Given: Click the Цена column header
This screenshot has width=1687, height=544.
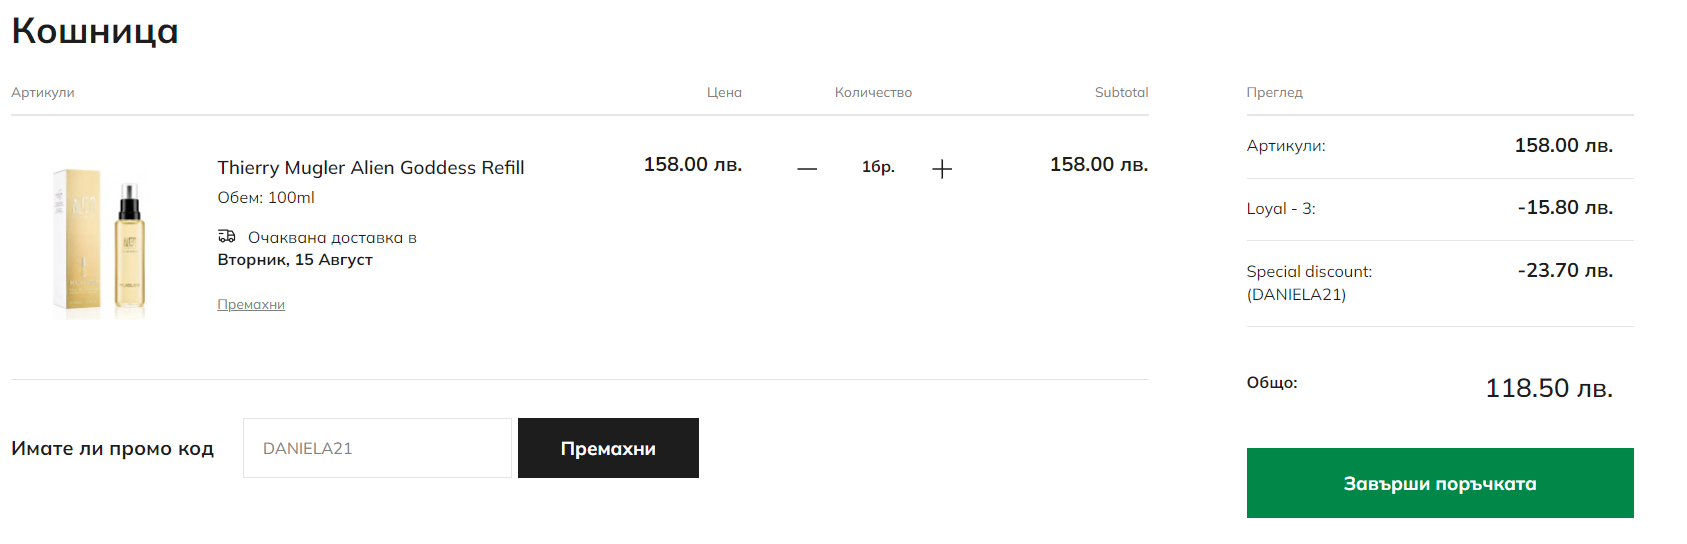Looking at the screenshot, I should coord(724,93).
